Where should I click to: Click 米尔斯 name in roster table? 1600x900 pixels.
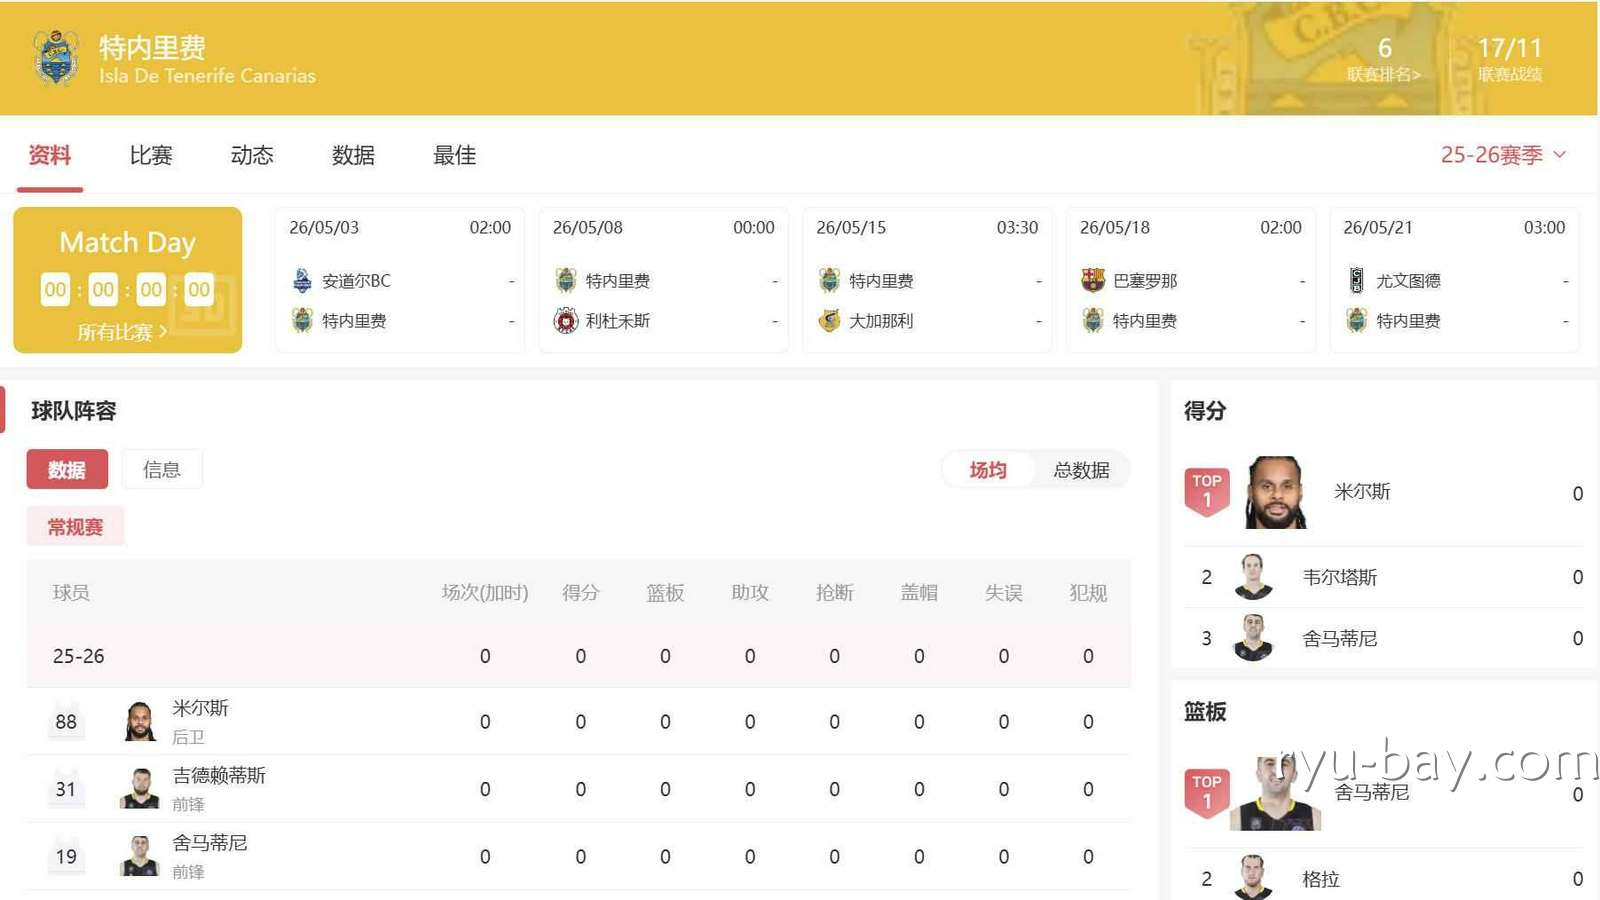coord(200,708)
